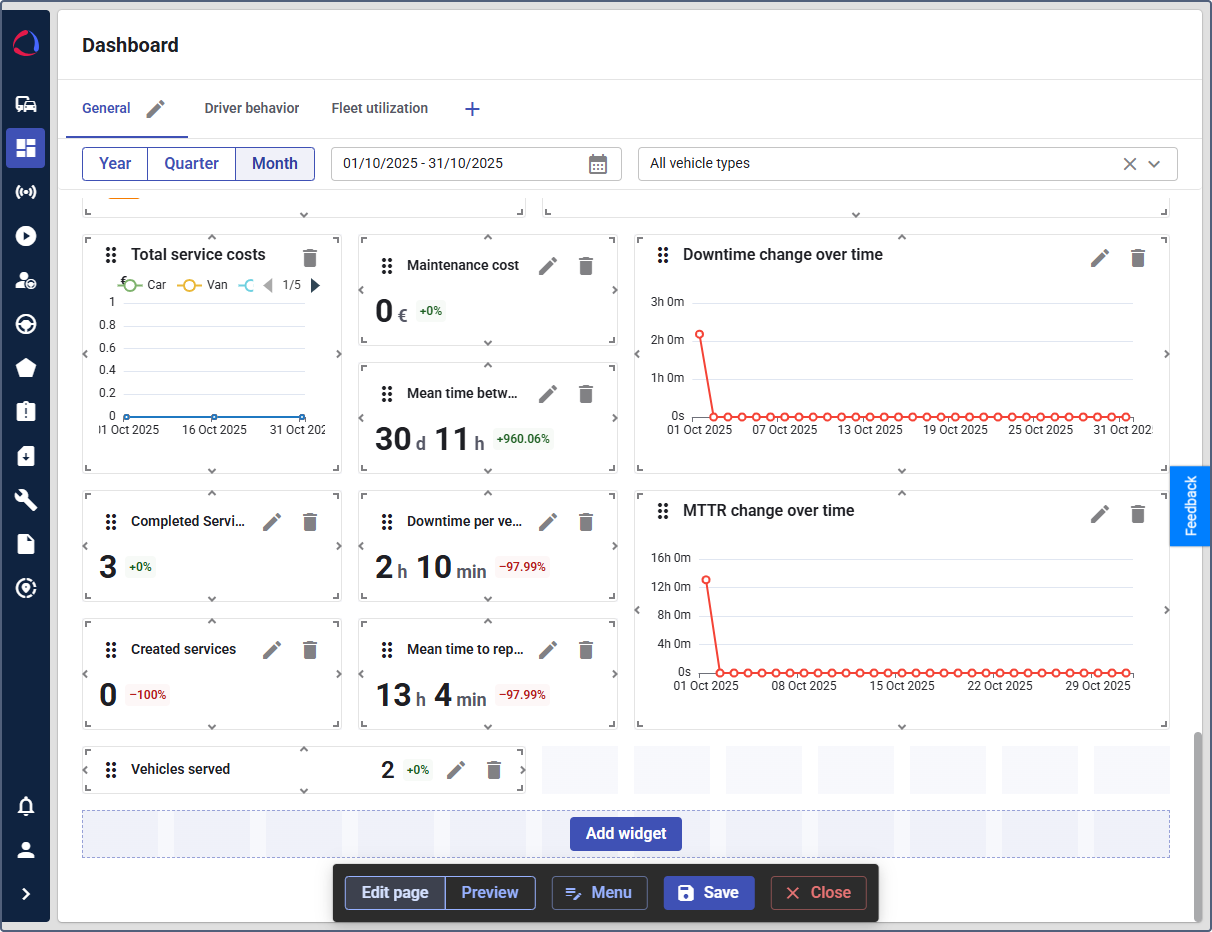Click the Add widget button
Image resolution: width=1212 pixels, height=932 pixels.
pos(626,834)
